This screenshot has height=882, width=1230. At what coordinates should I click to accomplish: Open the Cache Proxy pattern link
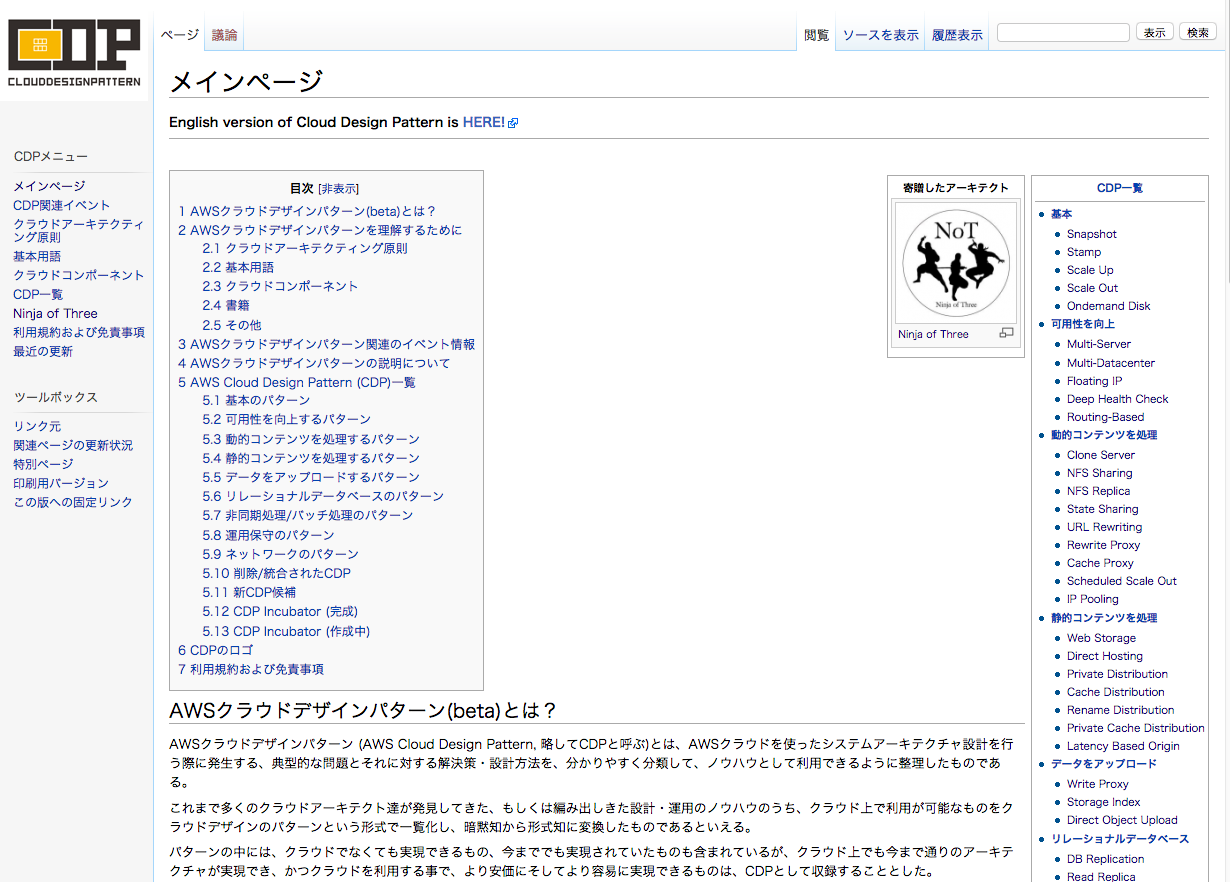1100,563
